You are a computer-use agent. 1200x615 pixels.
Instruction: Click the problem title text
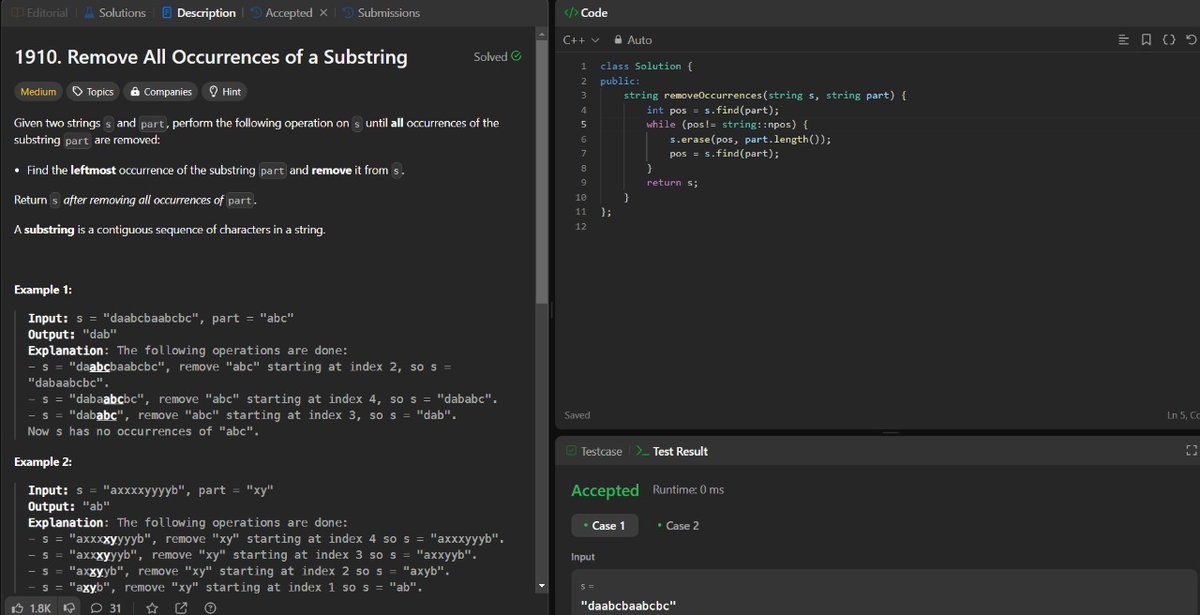[211, 57]
